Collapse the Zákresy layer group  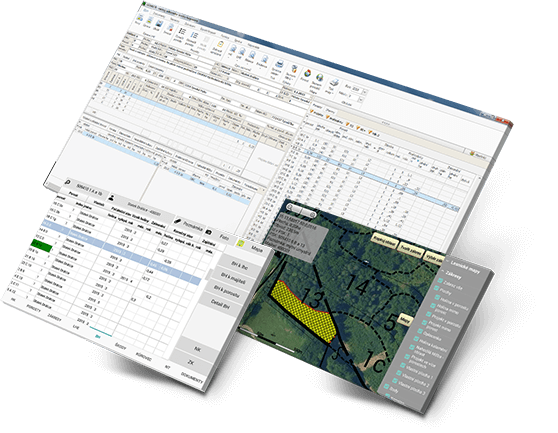point(442,271)
